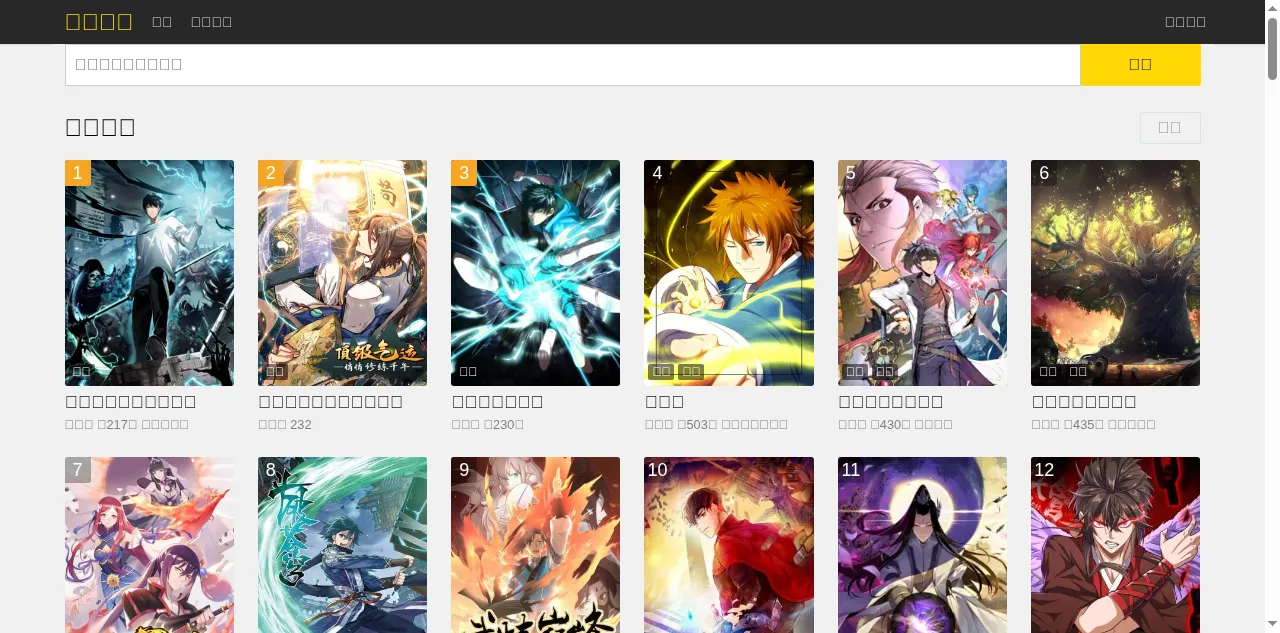Click the gray outlined button beside section heading

(x=1170, y=128)
